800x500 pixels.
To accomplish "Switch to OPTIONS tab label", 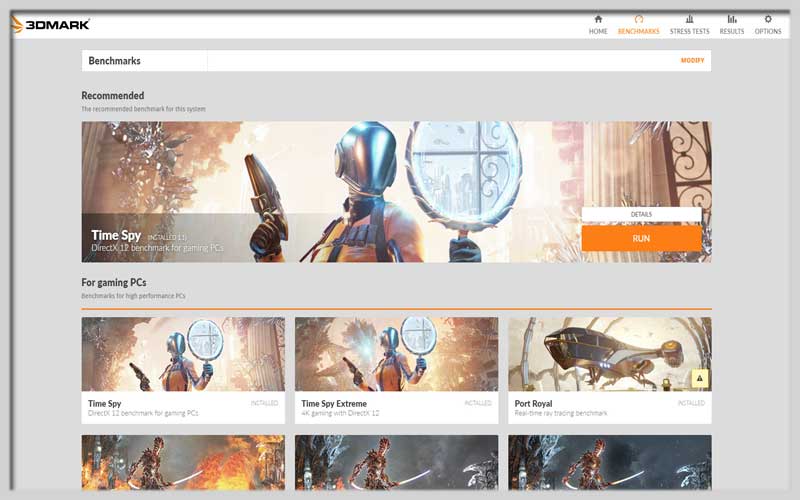I will point(768,31).
